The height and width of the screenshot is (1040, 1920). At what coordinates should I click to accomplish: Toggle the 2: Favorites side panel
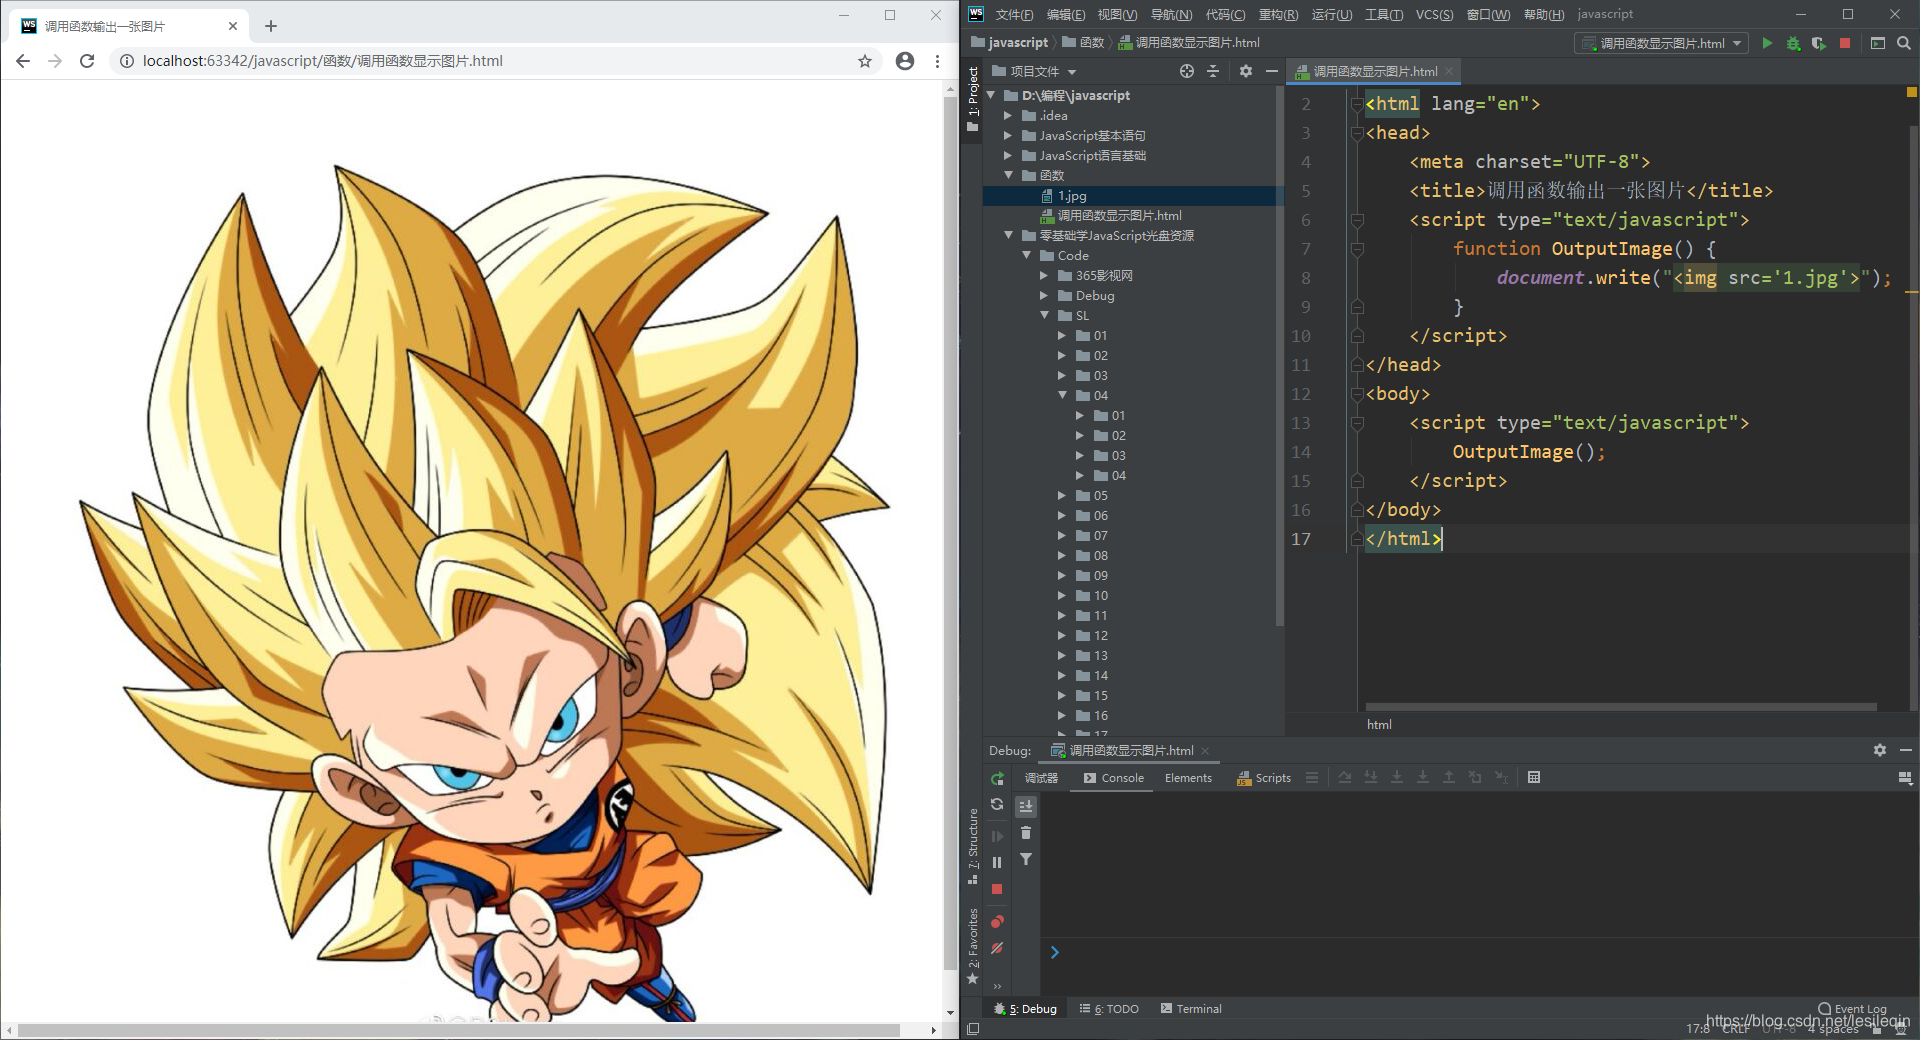pyautogui.click(x=972, y=946)
